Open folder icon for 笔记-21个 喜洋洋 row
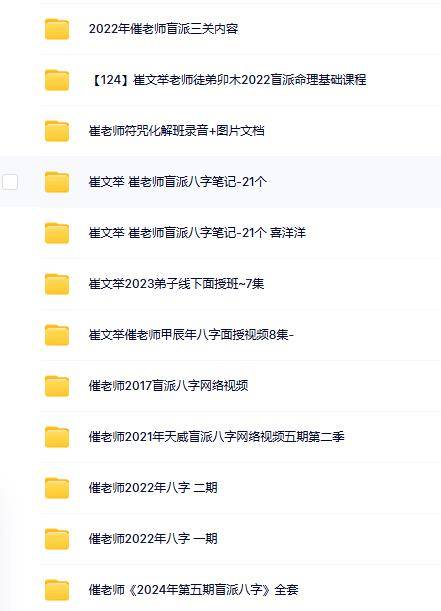Screen dimensions: 441x611 point(57,233)
